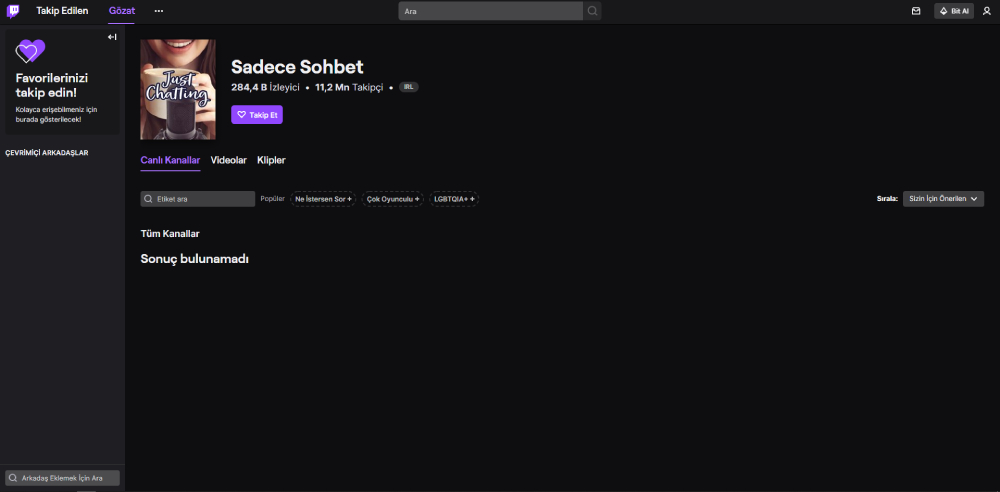Open the Twitch home logo
This screenshot has height=492, width=1000.
point(13,11)
